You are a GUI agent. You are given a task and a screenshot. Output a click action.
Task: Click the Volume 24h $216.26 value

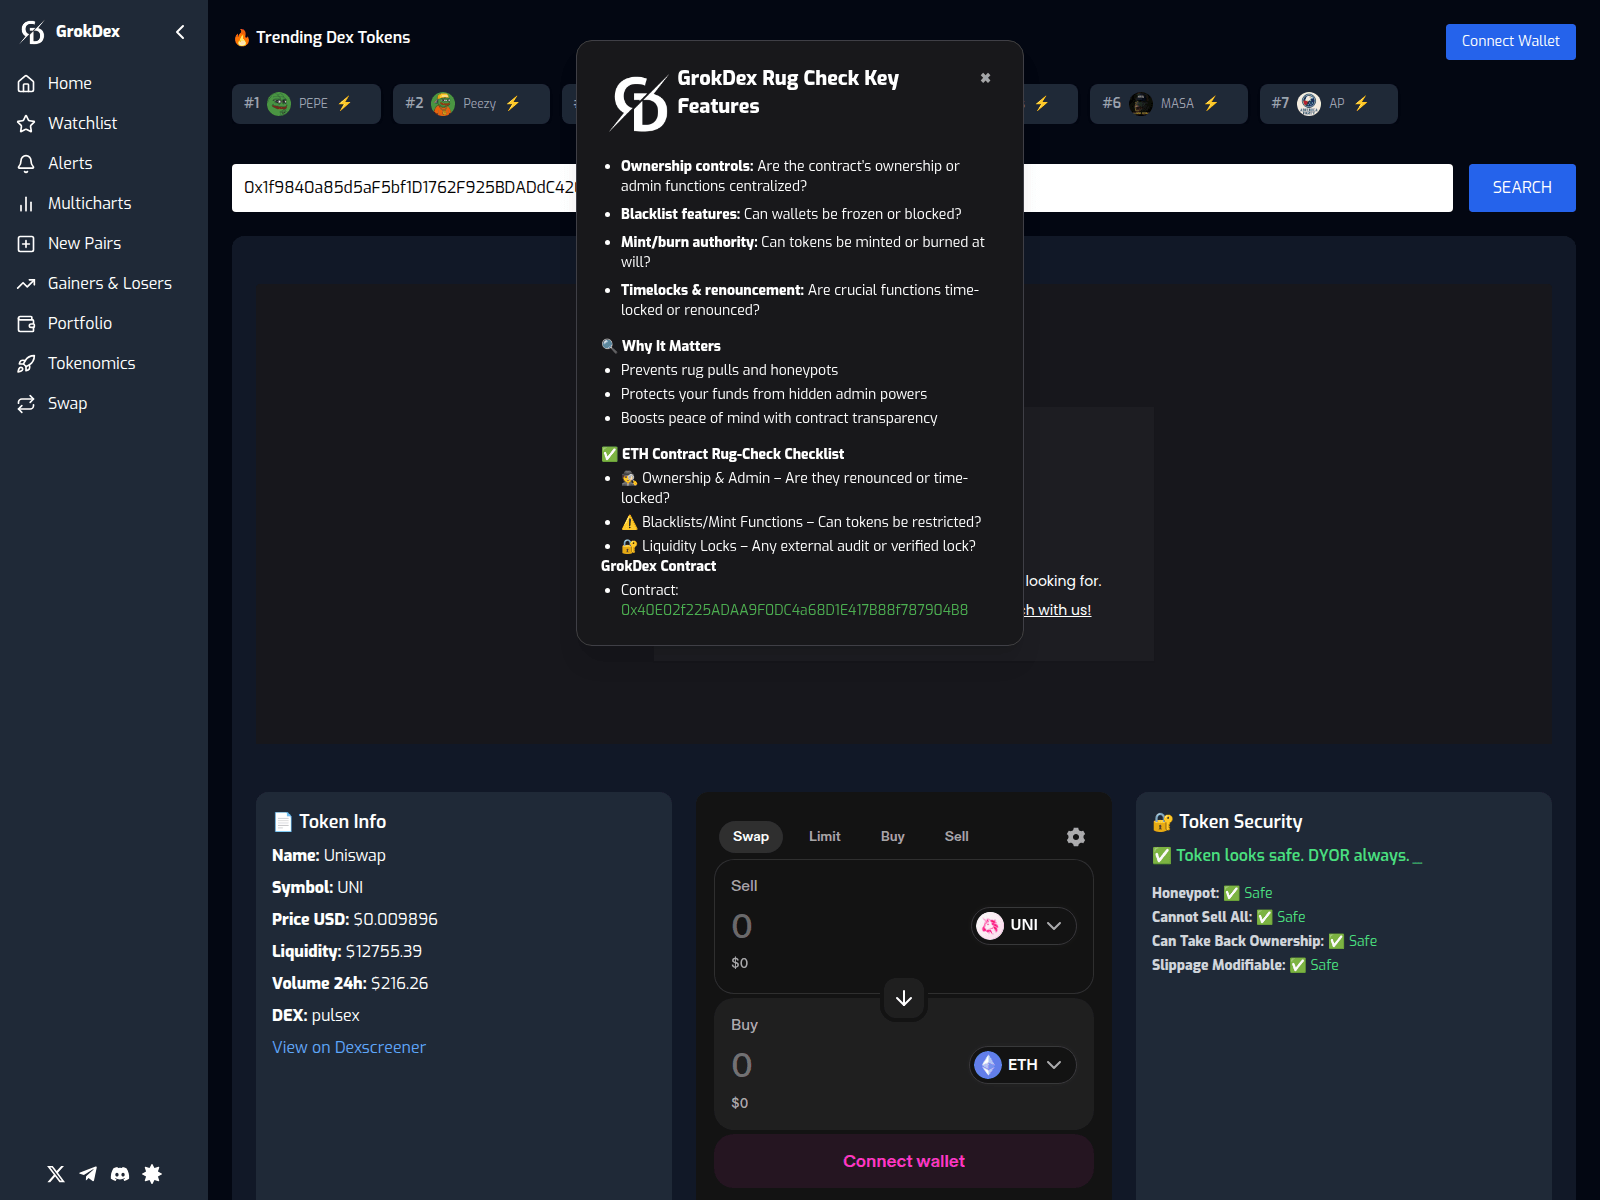(x=399, y=983)
